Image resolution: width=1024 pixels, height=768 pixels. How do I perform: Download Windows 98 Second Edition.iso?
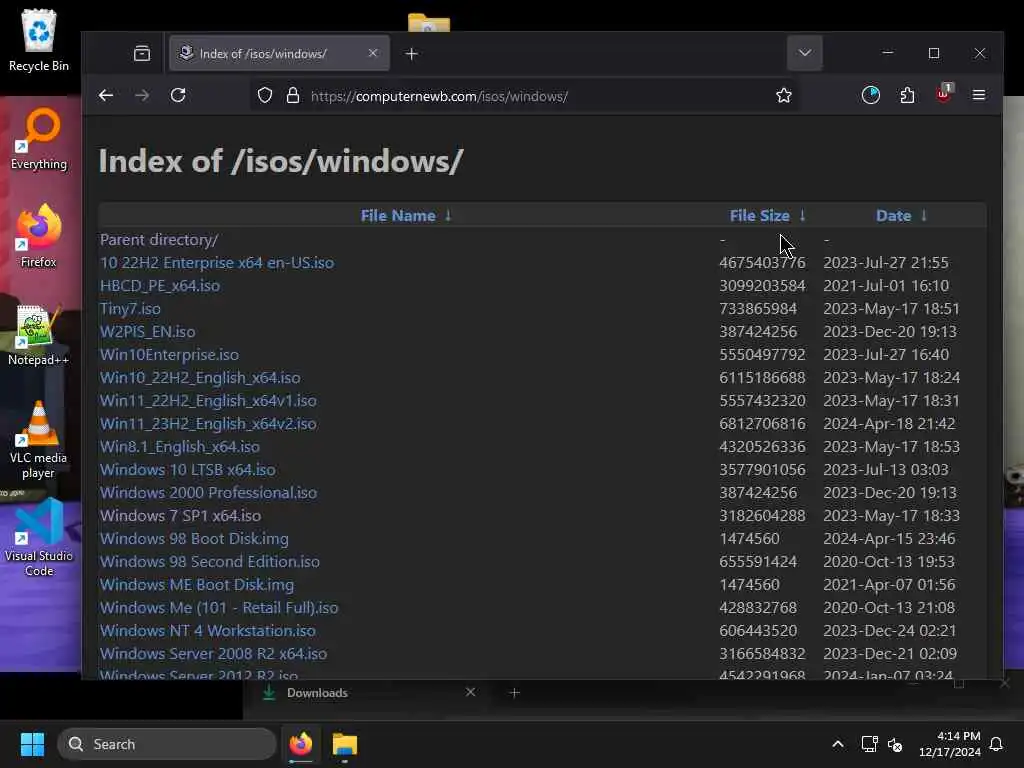point(210,562)
